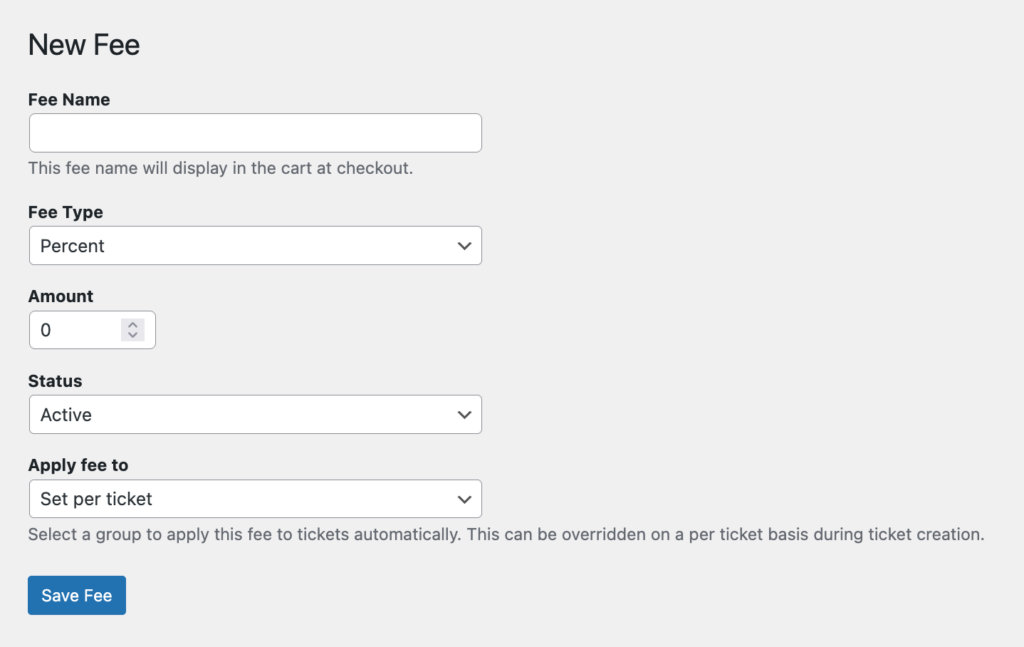Click the New Fee heading

(x=84, y=45)
